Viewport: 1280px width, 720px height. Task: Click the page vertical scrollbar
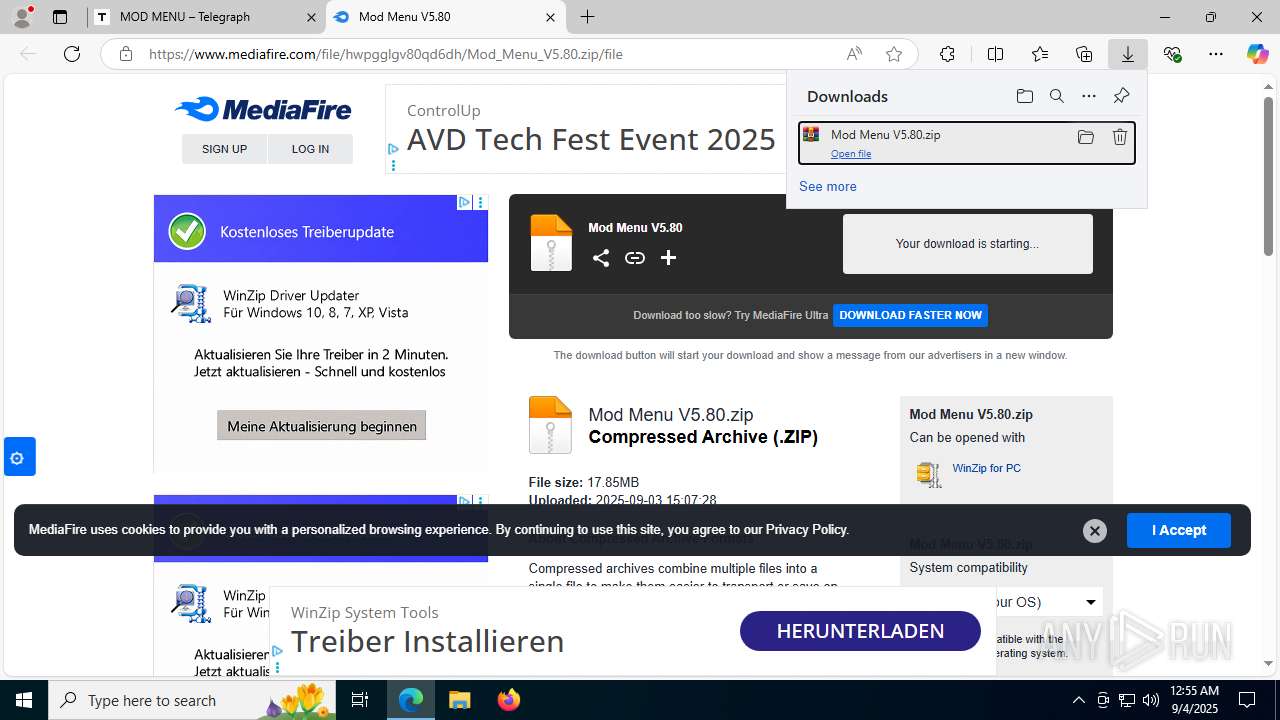coord(1268,175)
